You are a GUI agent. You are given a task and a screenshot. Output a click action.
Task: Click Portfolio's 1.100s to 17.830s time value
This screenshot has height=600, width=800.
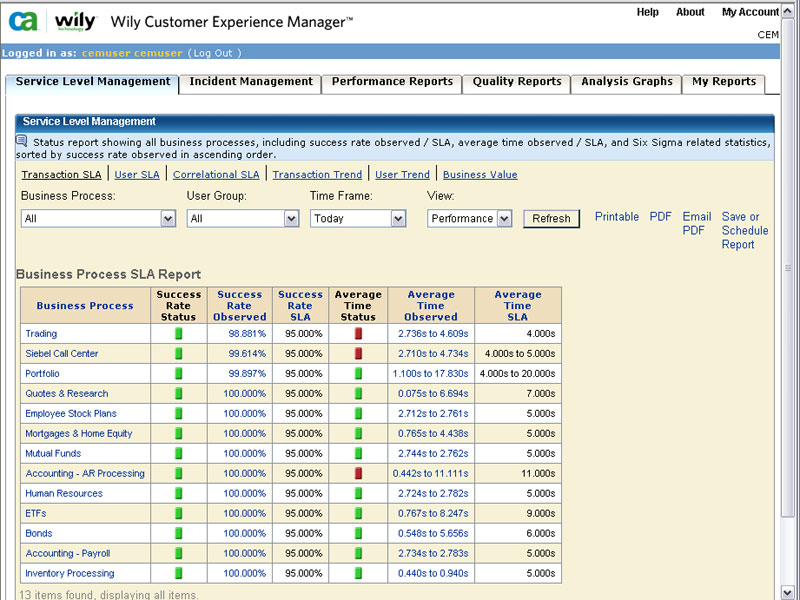430,373
